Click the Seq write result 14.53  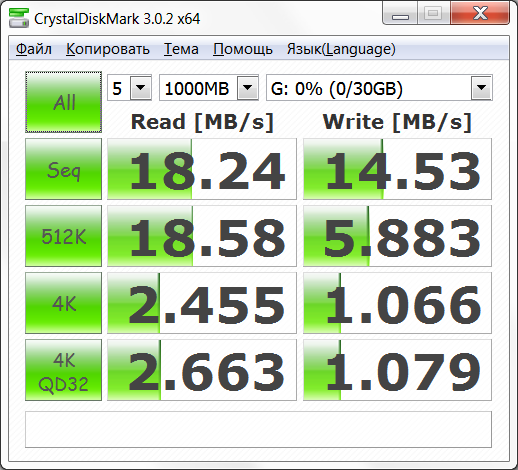pyautogui.click(x=397, y=169)
